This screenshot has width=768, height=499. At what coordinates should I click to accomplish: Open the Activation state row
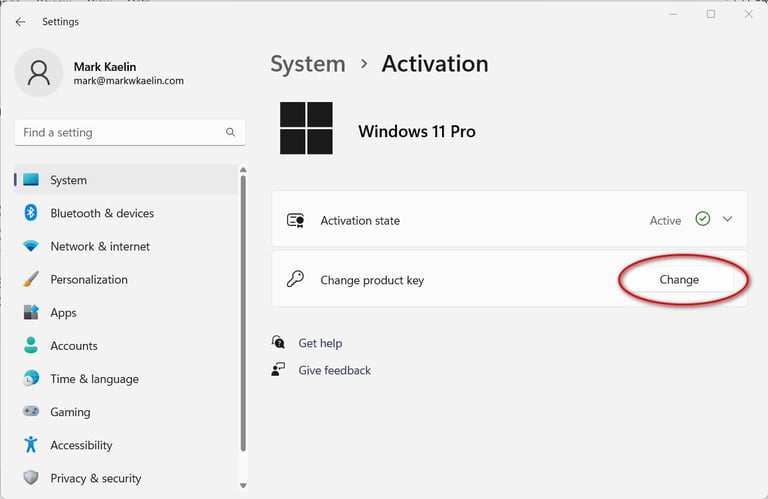[480, 220]
